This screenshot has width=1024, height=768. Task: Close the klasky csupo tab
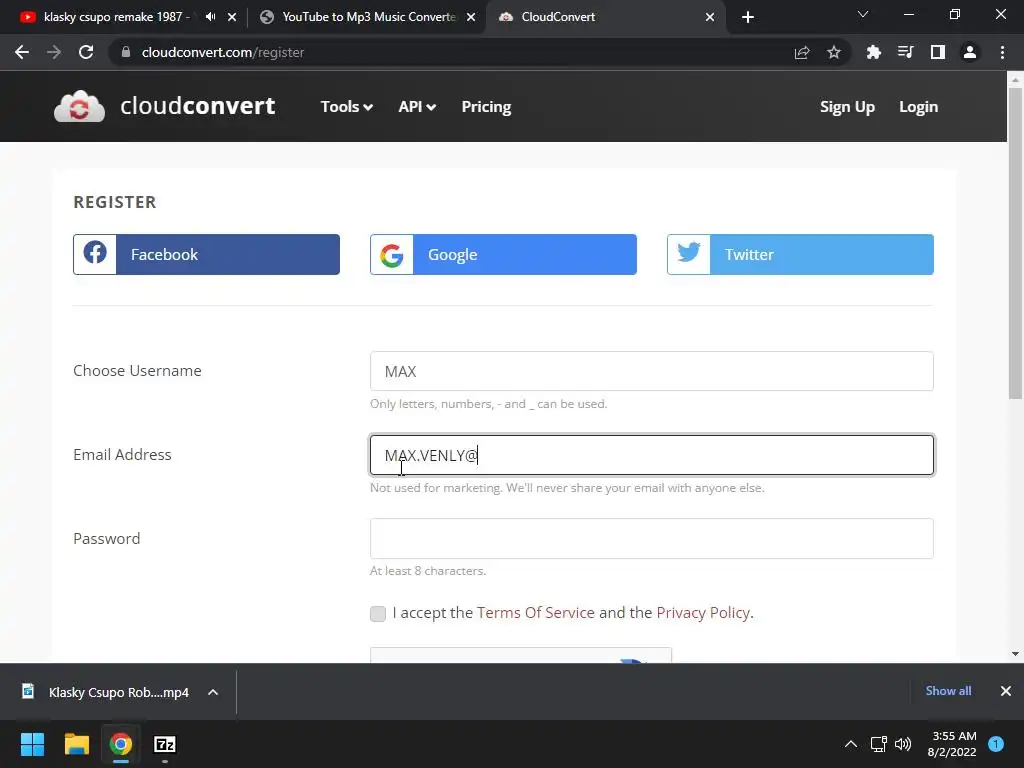pos(232,17)
